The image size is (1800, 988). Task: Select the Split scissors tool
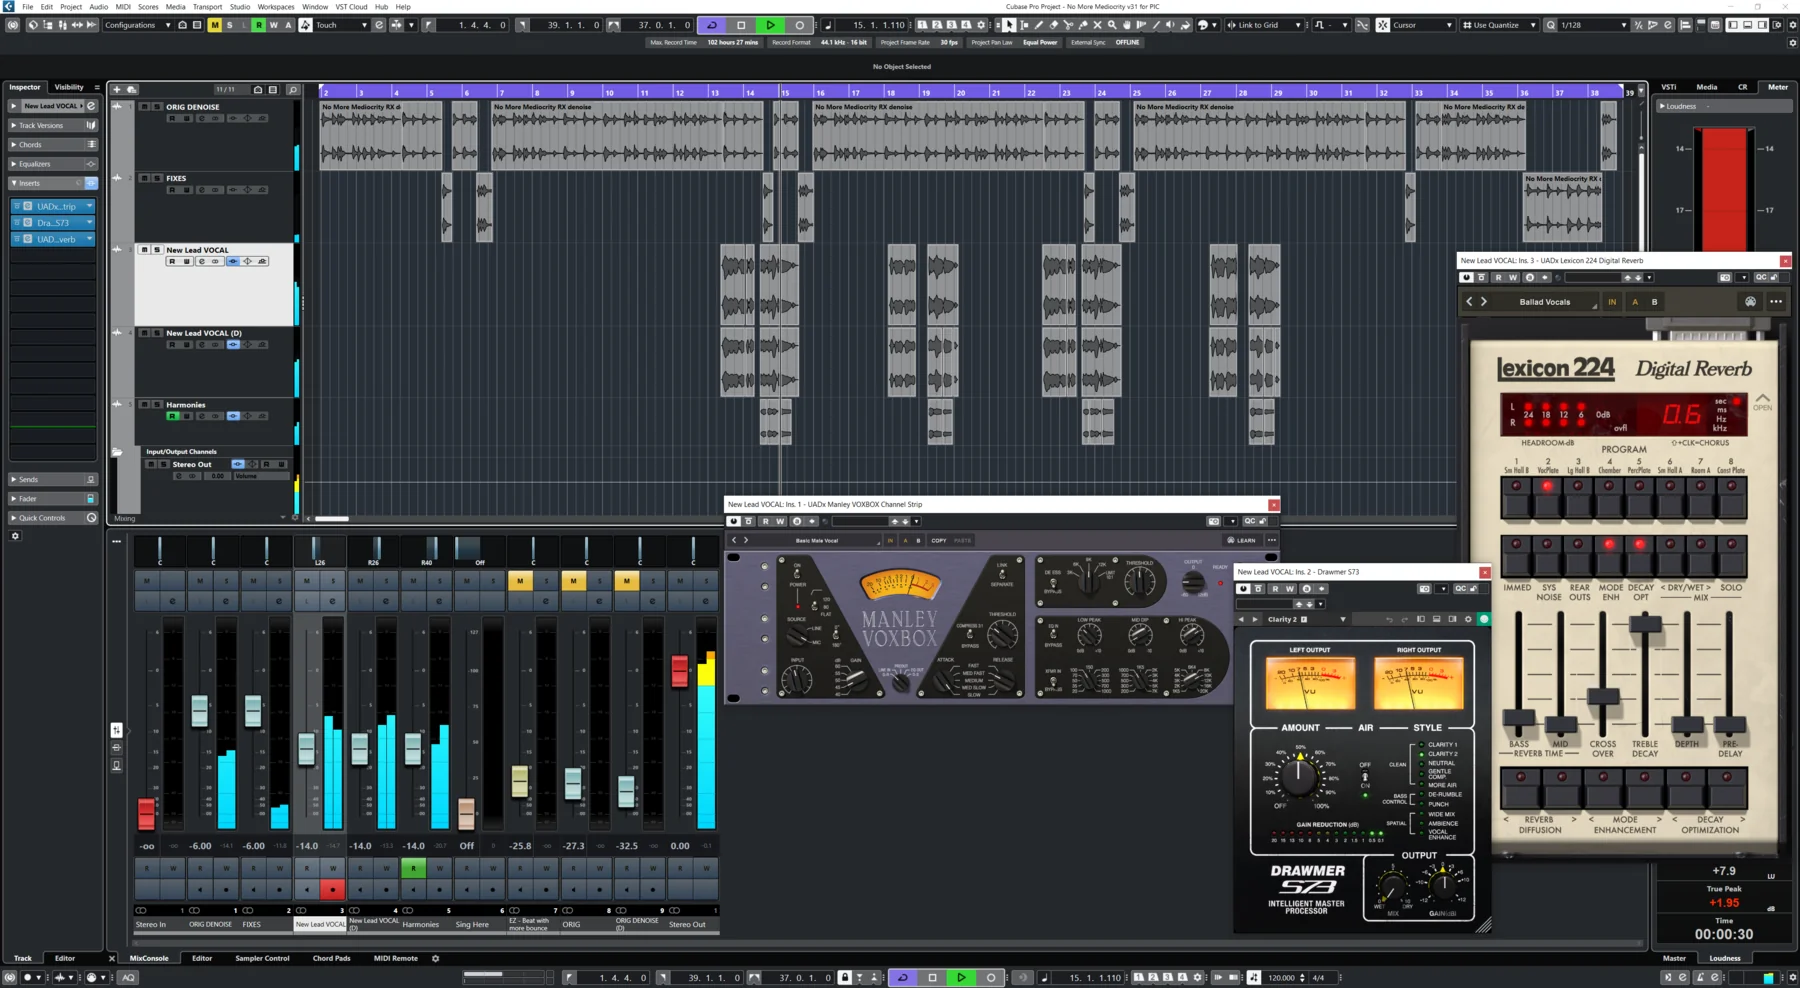coord(1068,25)
